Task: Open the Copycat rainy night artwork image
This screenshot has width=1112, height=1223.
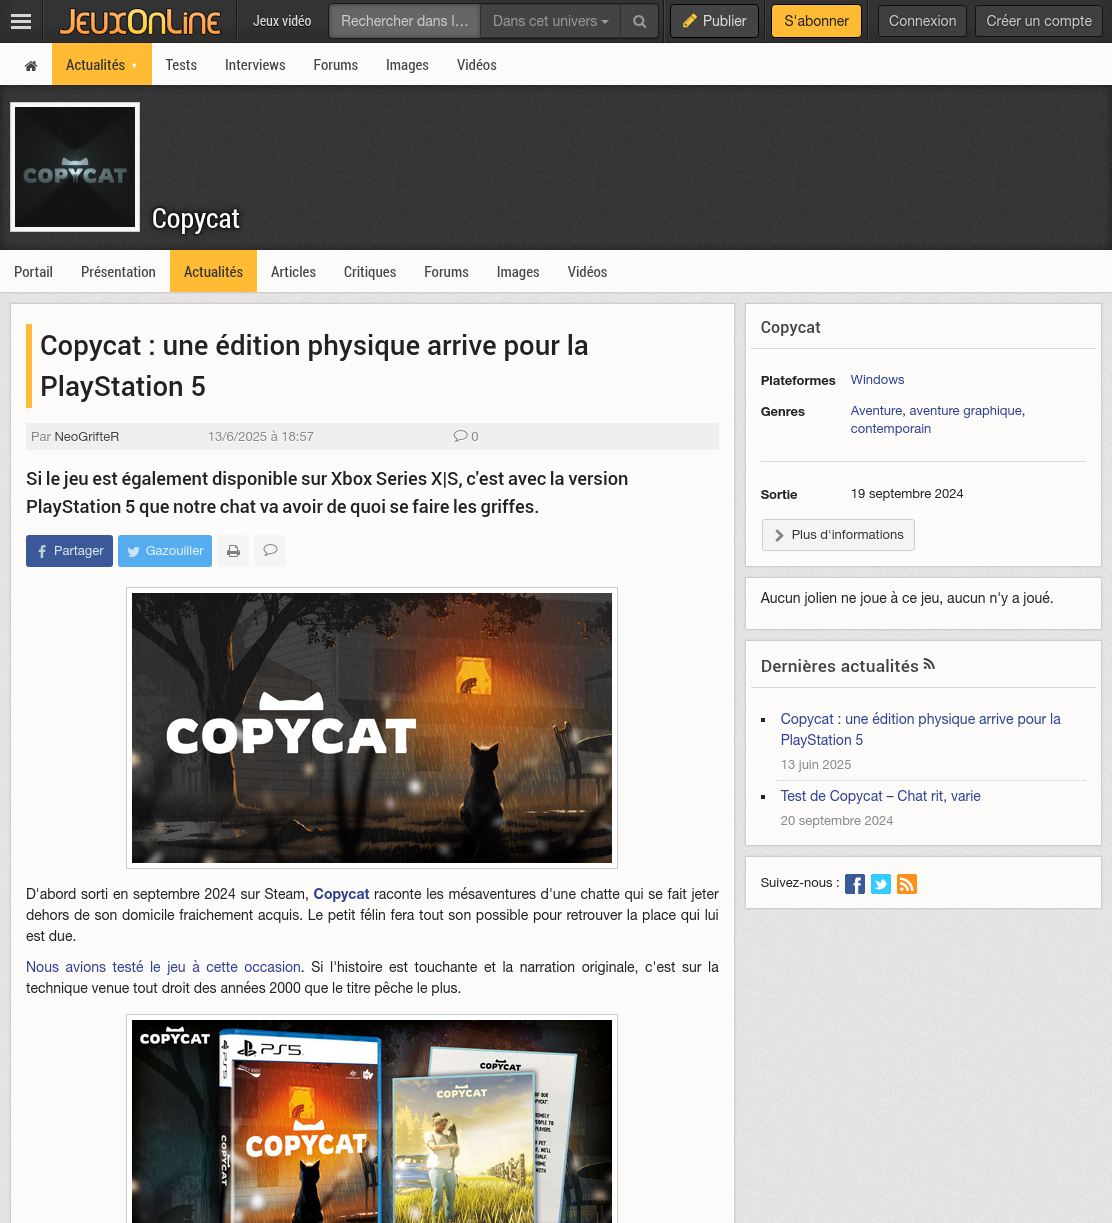Action: coord(372,728)
